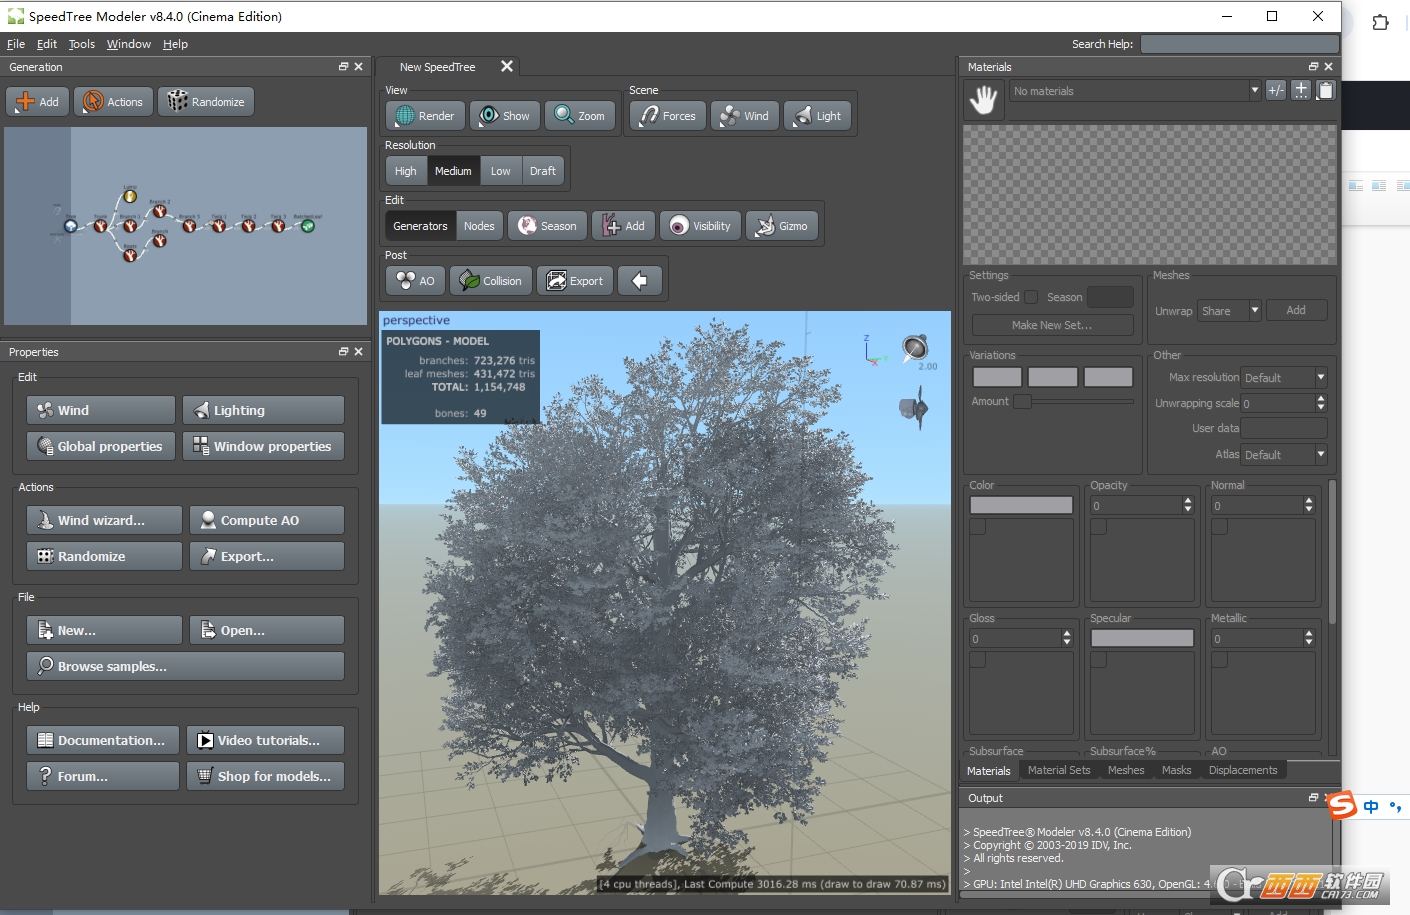The image size is (1410, 915).
Task: Click the Add generator button
Action: pos(38,102)
